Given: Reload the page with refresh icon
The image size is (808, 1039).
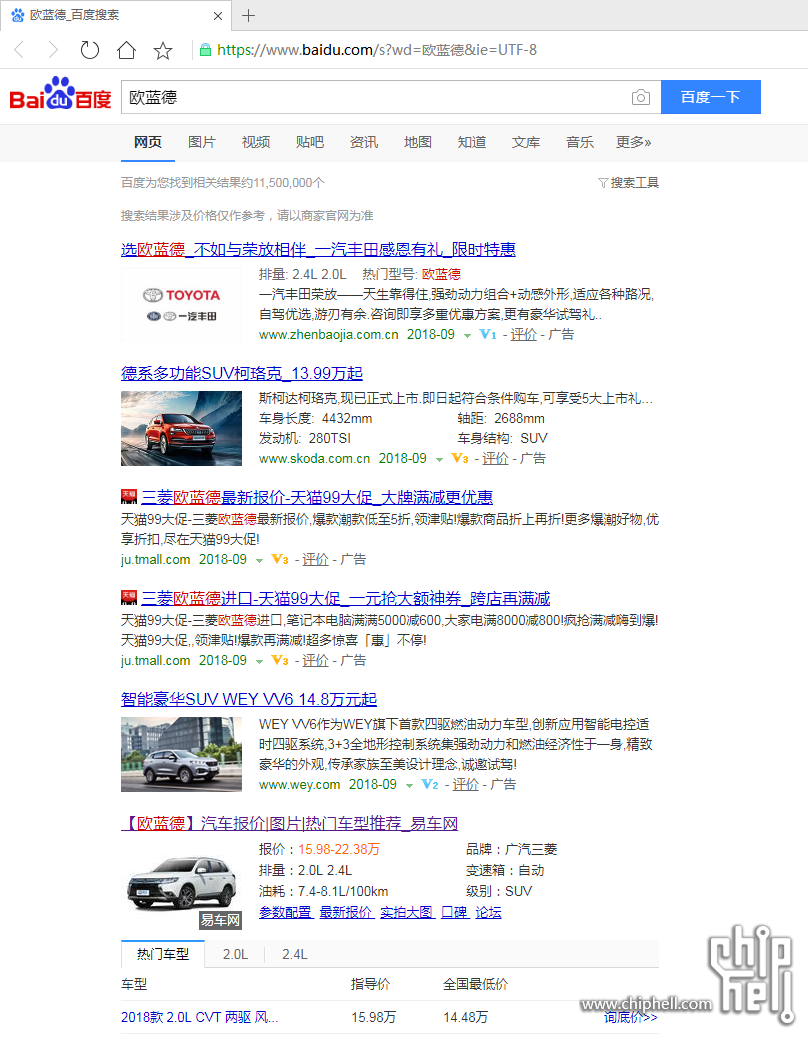Looking at the screenshot, I should click(x=89, y=50).
